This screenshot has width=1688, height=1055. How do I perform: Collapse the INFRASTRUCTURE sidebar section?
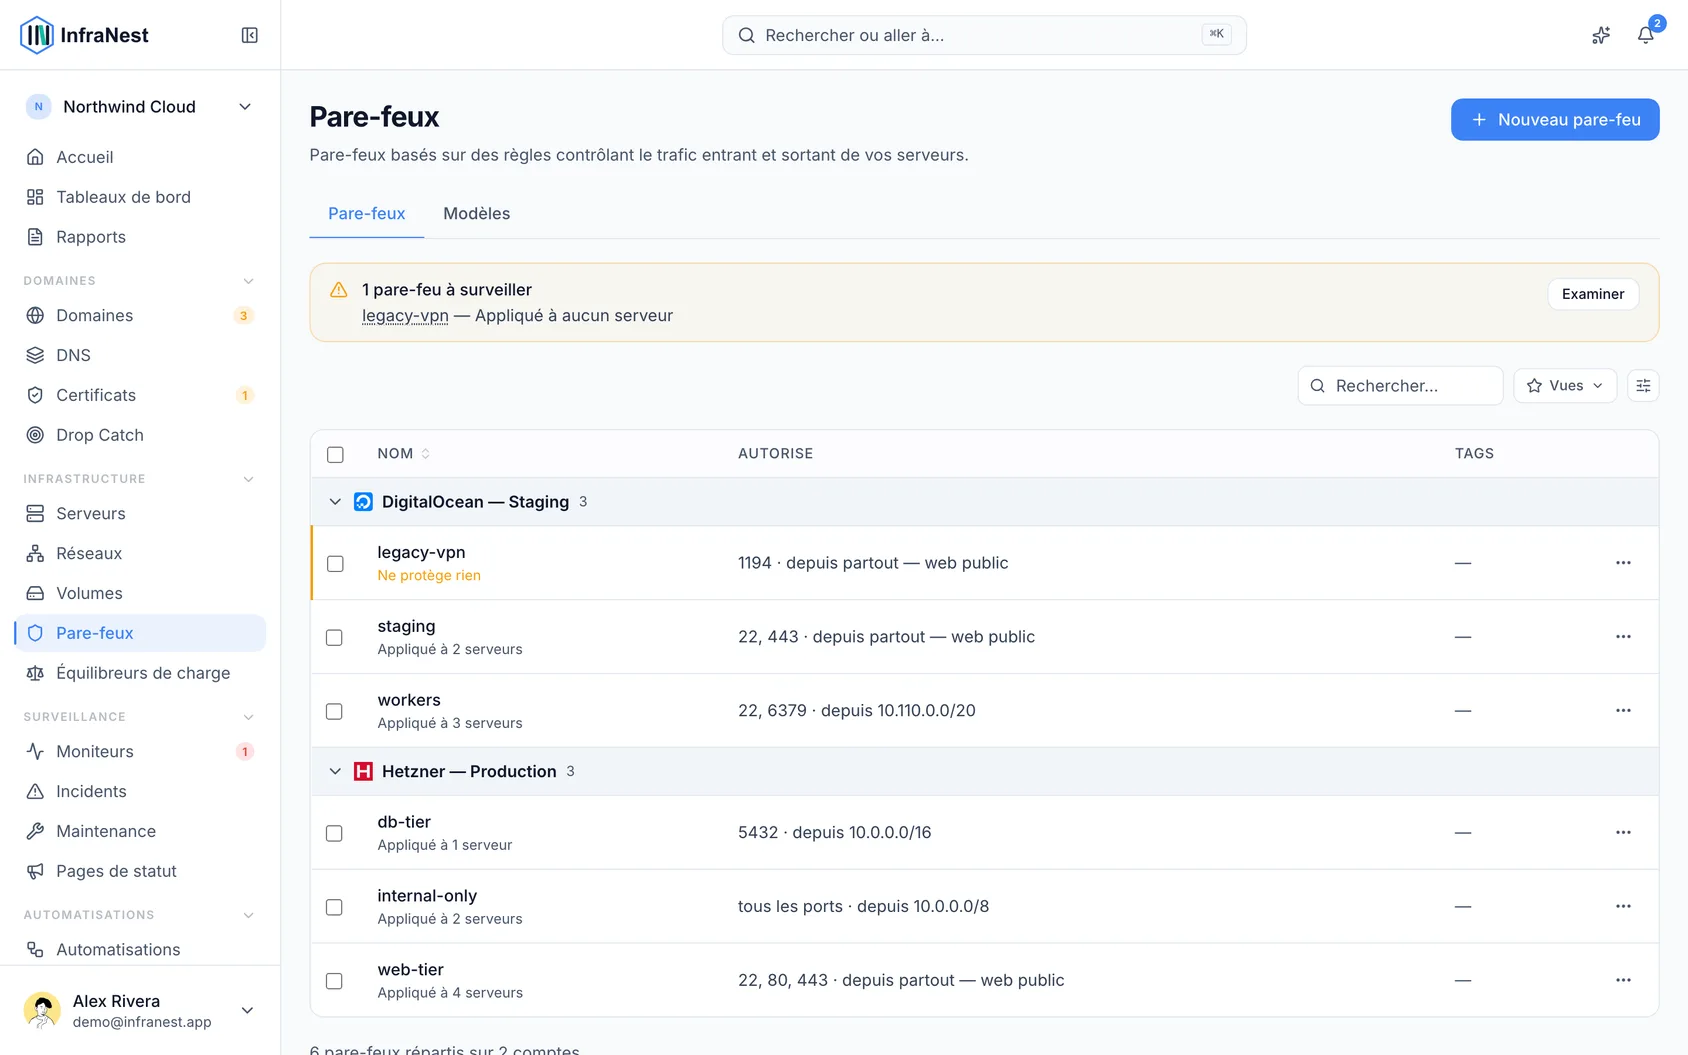249,479
